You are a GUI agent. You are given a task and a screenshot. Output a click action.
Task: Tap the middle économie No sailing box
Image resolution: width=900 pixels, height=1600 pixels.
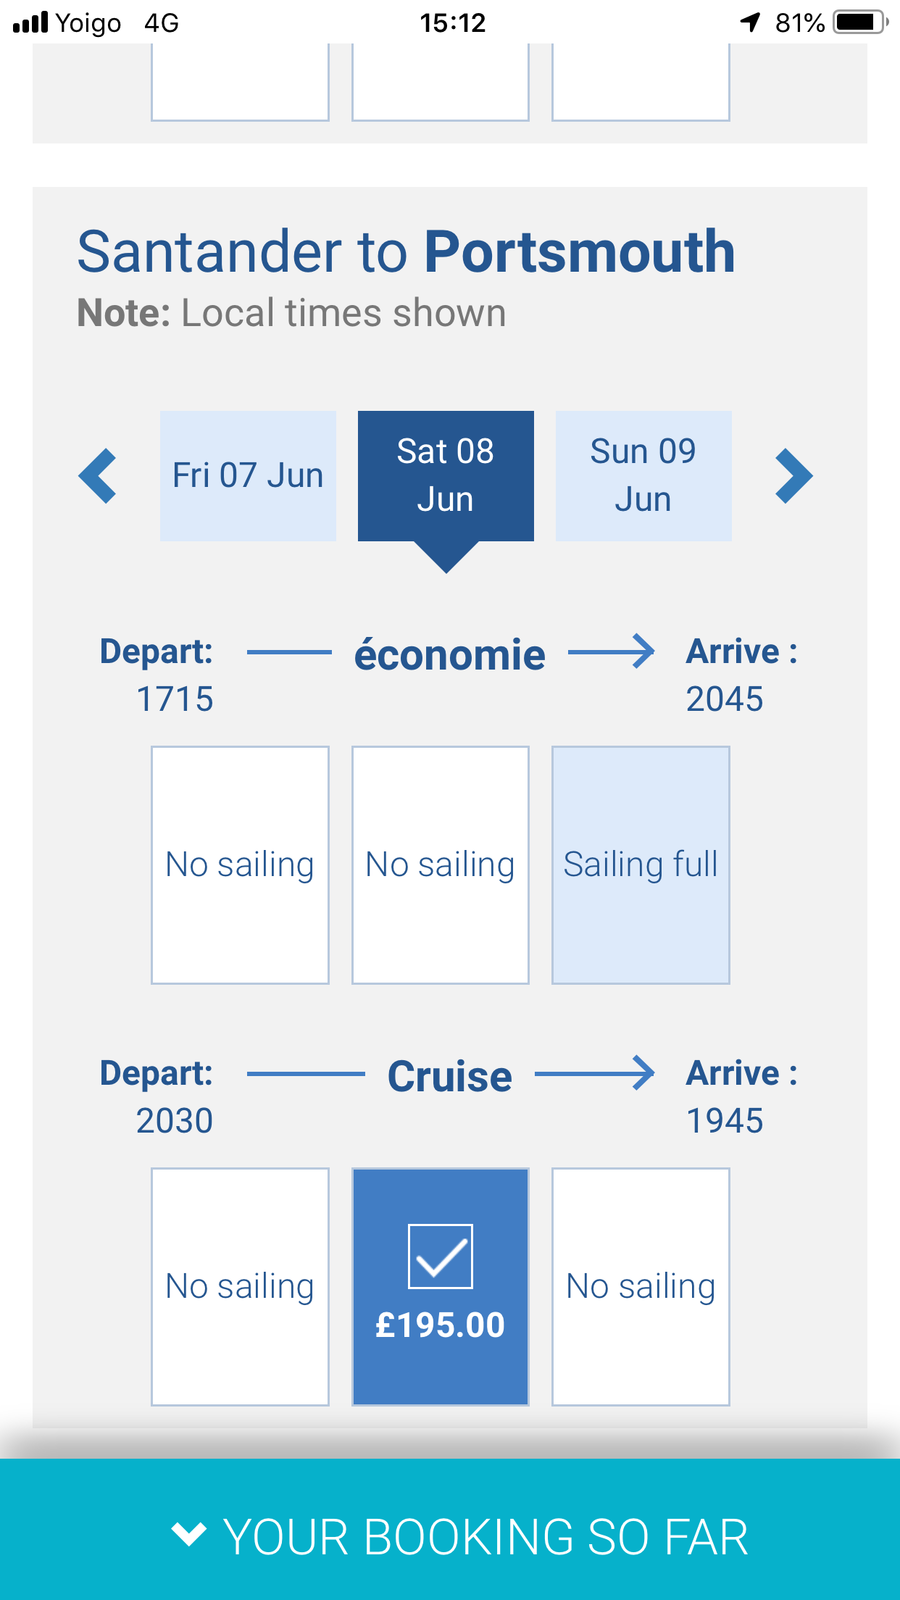point(440,865)
